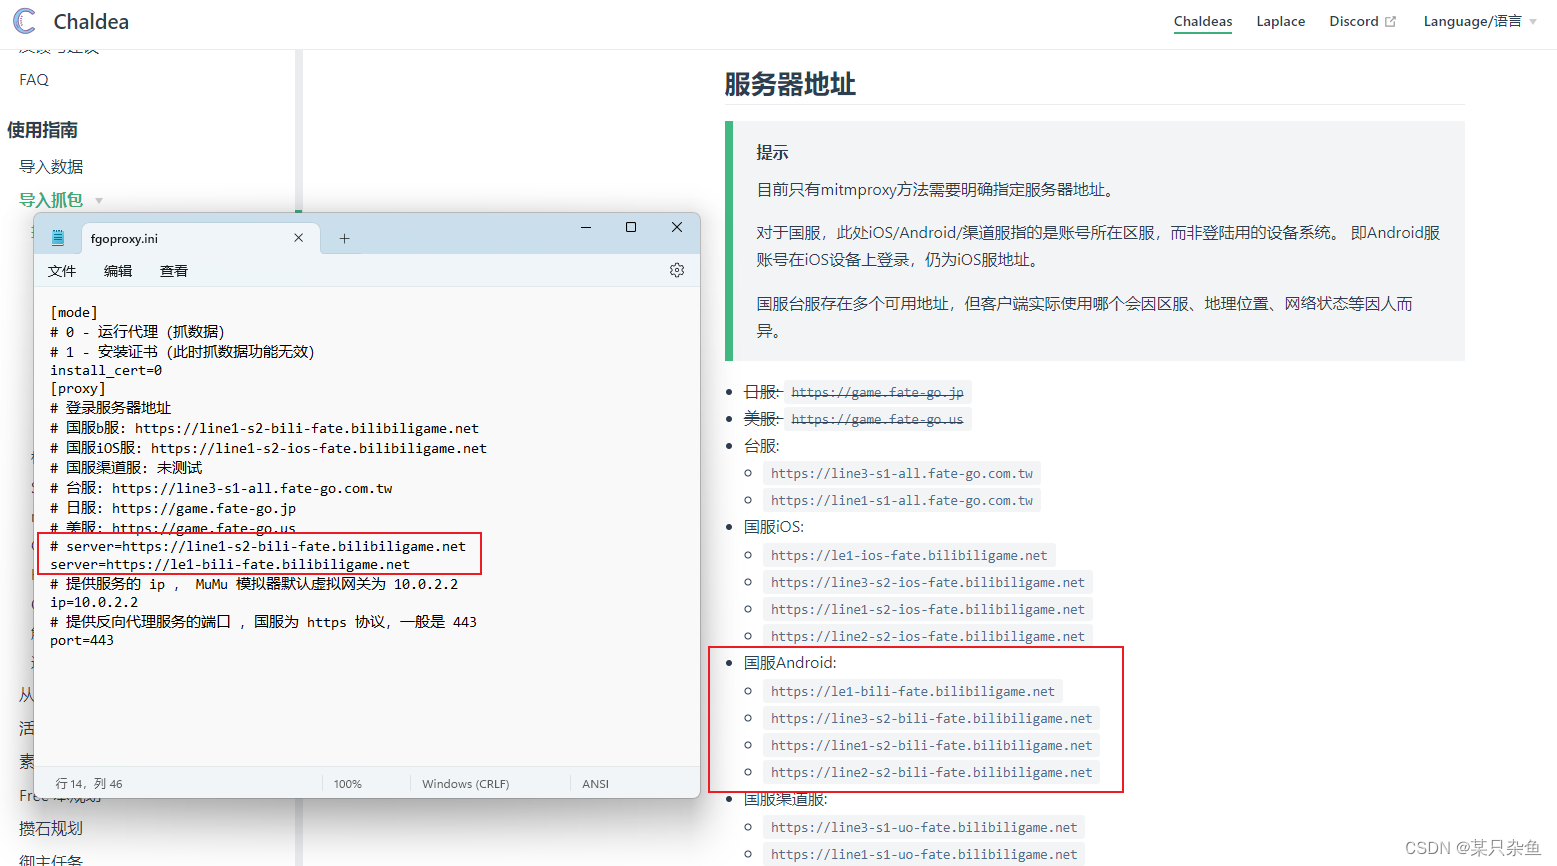Click the [mode] section line in Notepad
1557x866 pixels.
click(74, 312)
